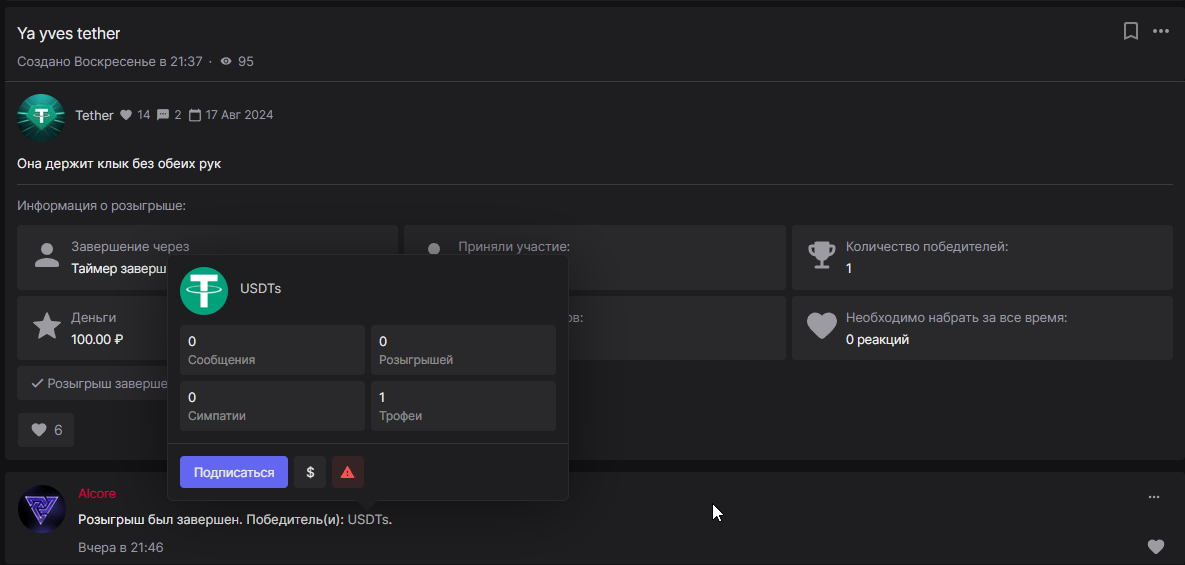Viewport: 1185px width, 565px height.
Task: Open the USDTs username in popup card
Action: pyautogui.click(x=260, y=289)
